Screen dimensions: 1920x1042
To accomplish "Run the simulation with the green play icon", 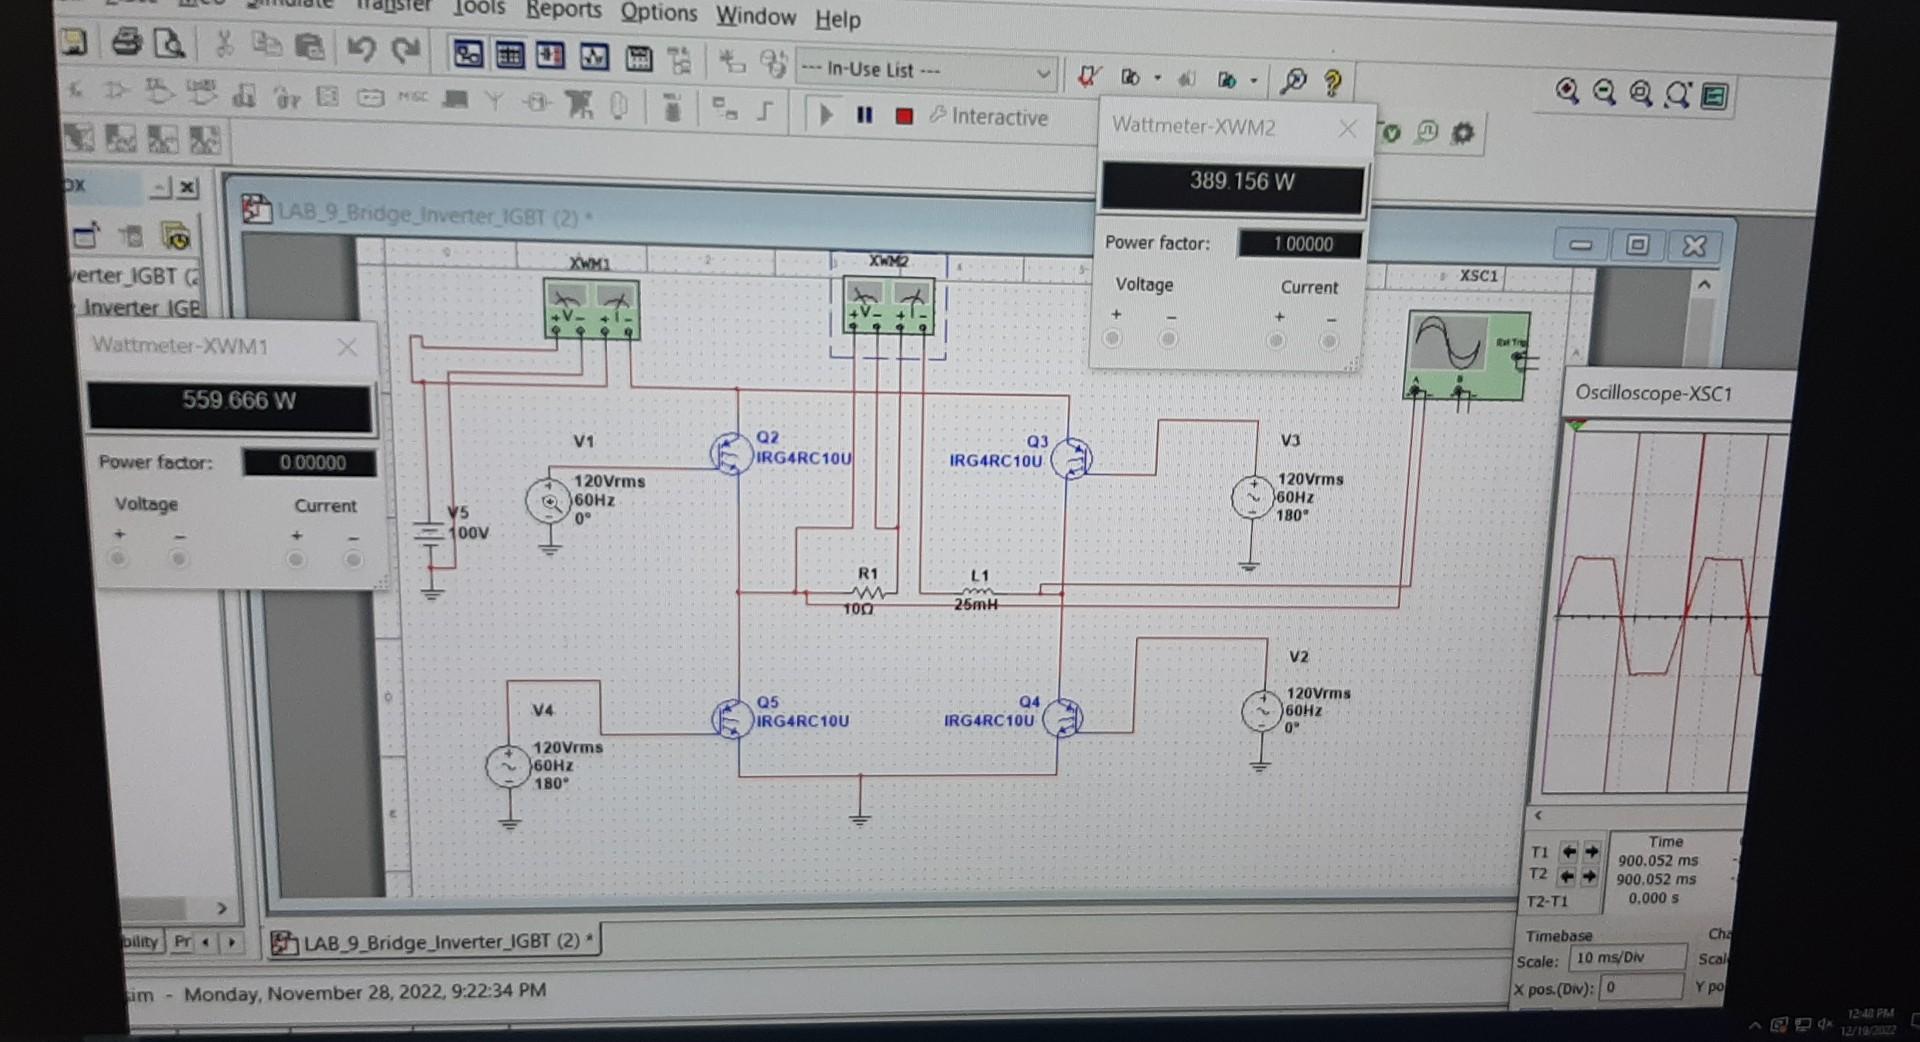I will point(826,115).
